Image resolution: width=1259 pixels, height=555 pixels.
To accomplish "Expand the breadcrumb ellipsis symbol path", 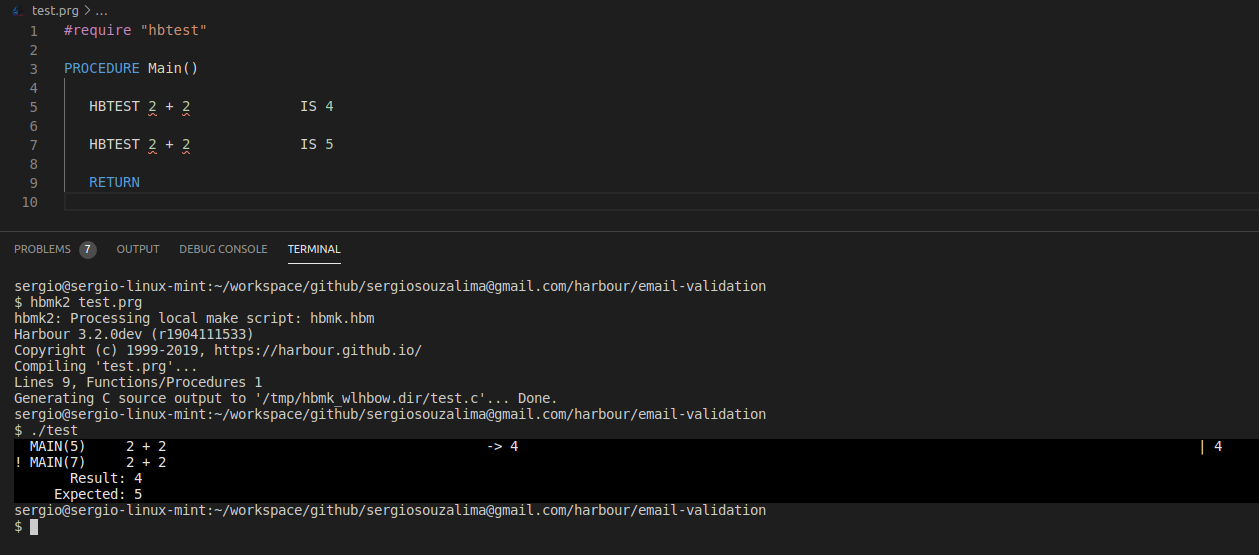I will [x=101, y=10].
